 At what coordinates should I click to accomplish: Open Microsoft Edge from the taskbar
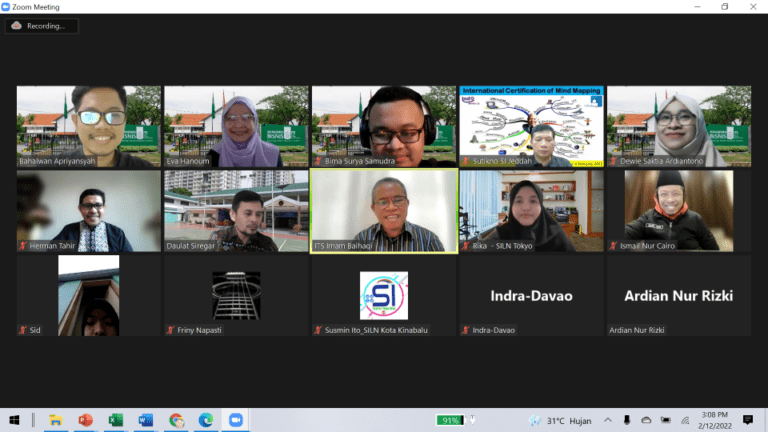[206, 420]
